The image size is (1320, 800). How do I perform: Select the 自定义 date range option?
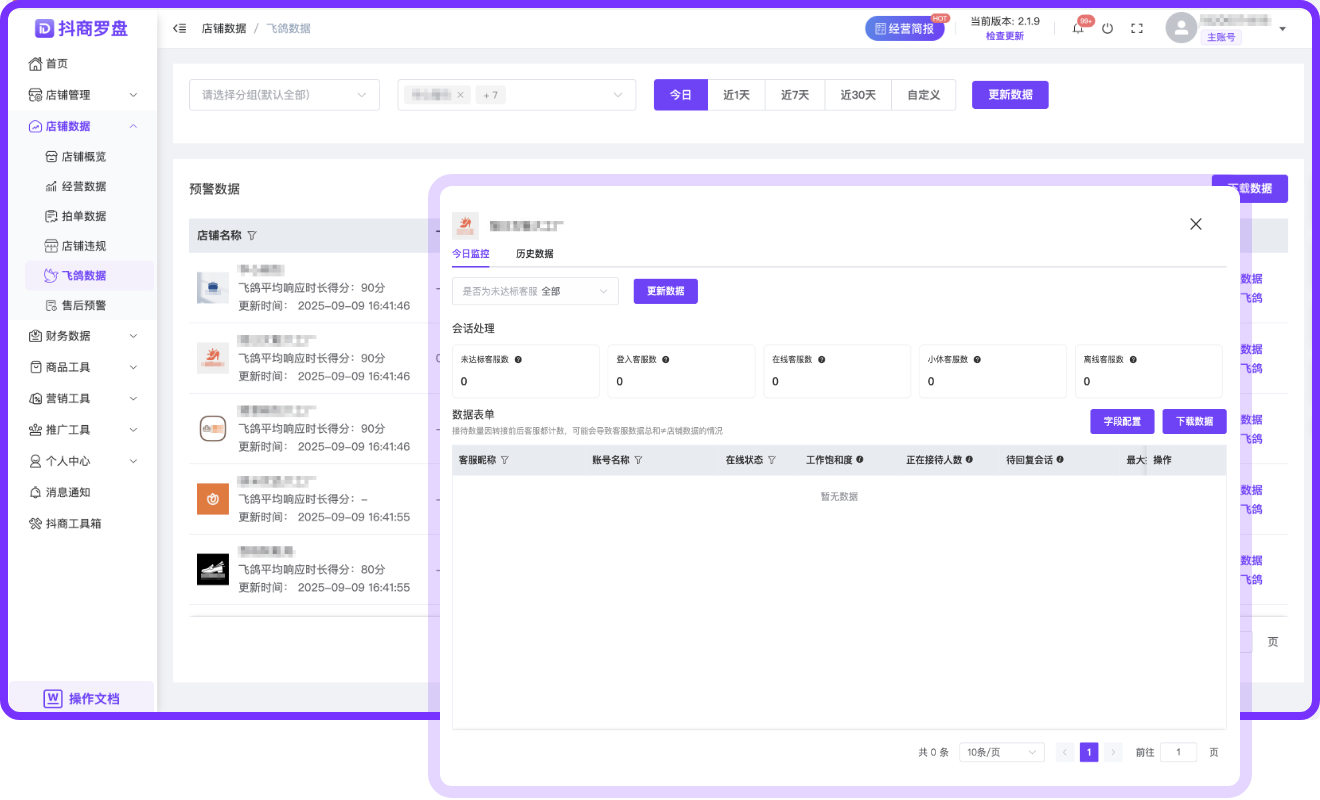coord(923,95)
